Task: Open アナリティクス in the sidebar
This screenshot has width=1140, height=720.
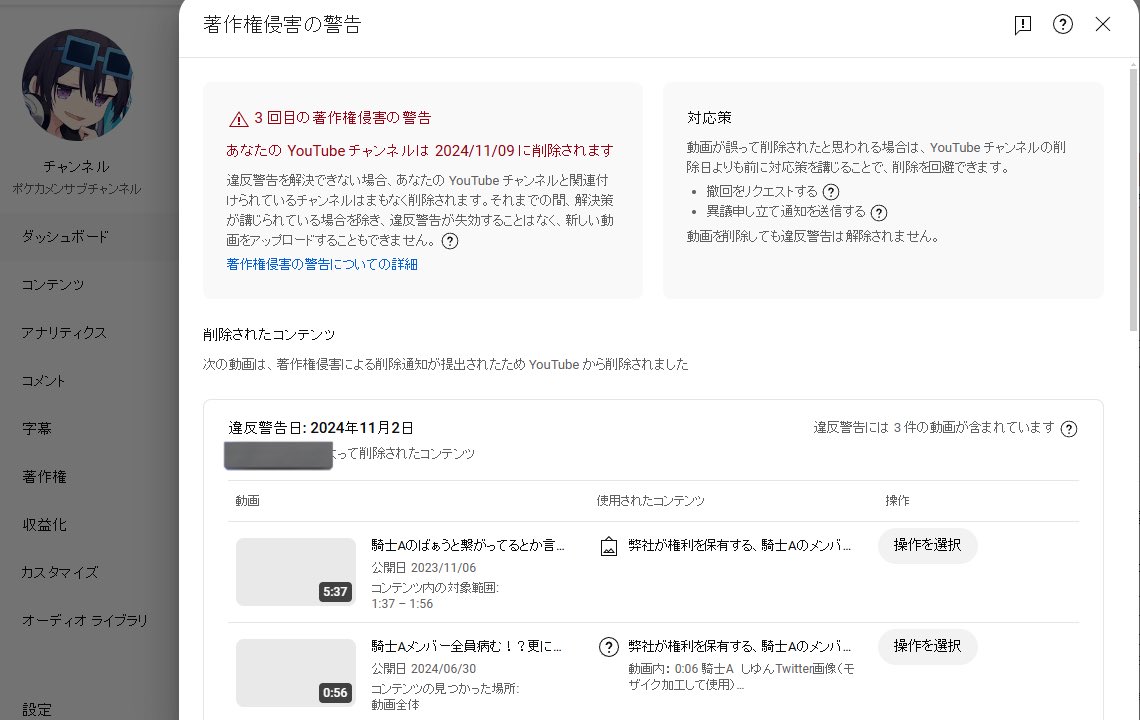Action: (x=64, y=332)
